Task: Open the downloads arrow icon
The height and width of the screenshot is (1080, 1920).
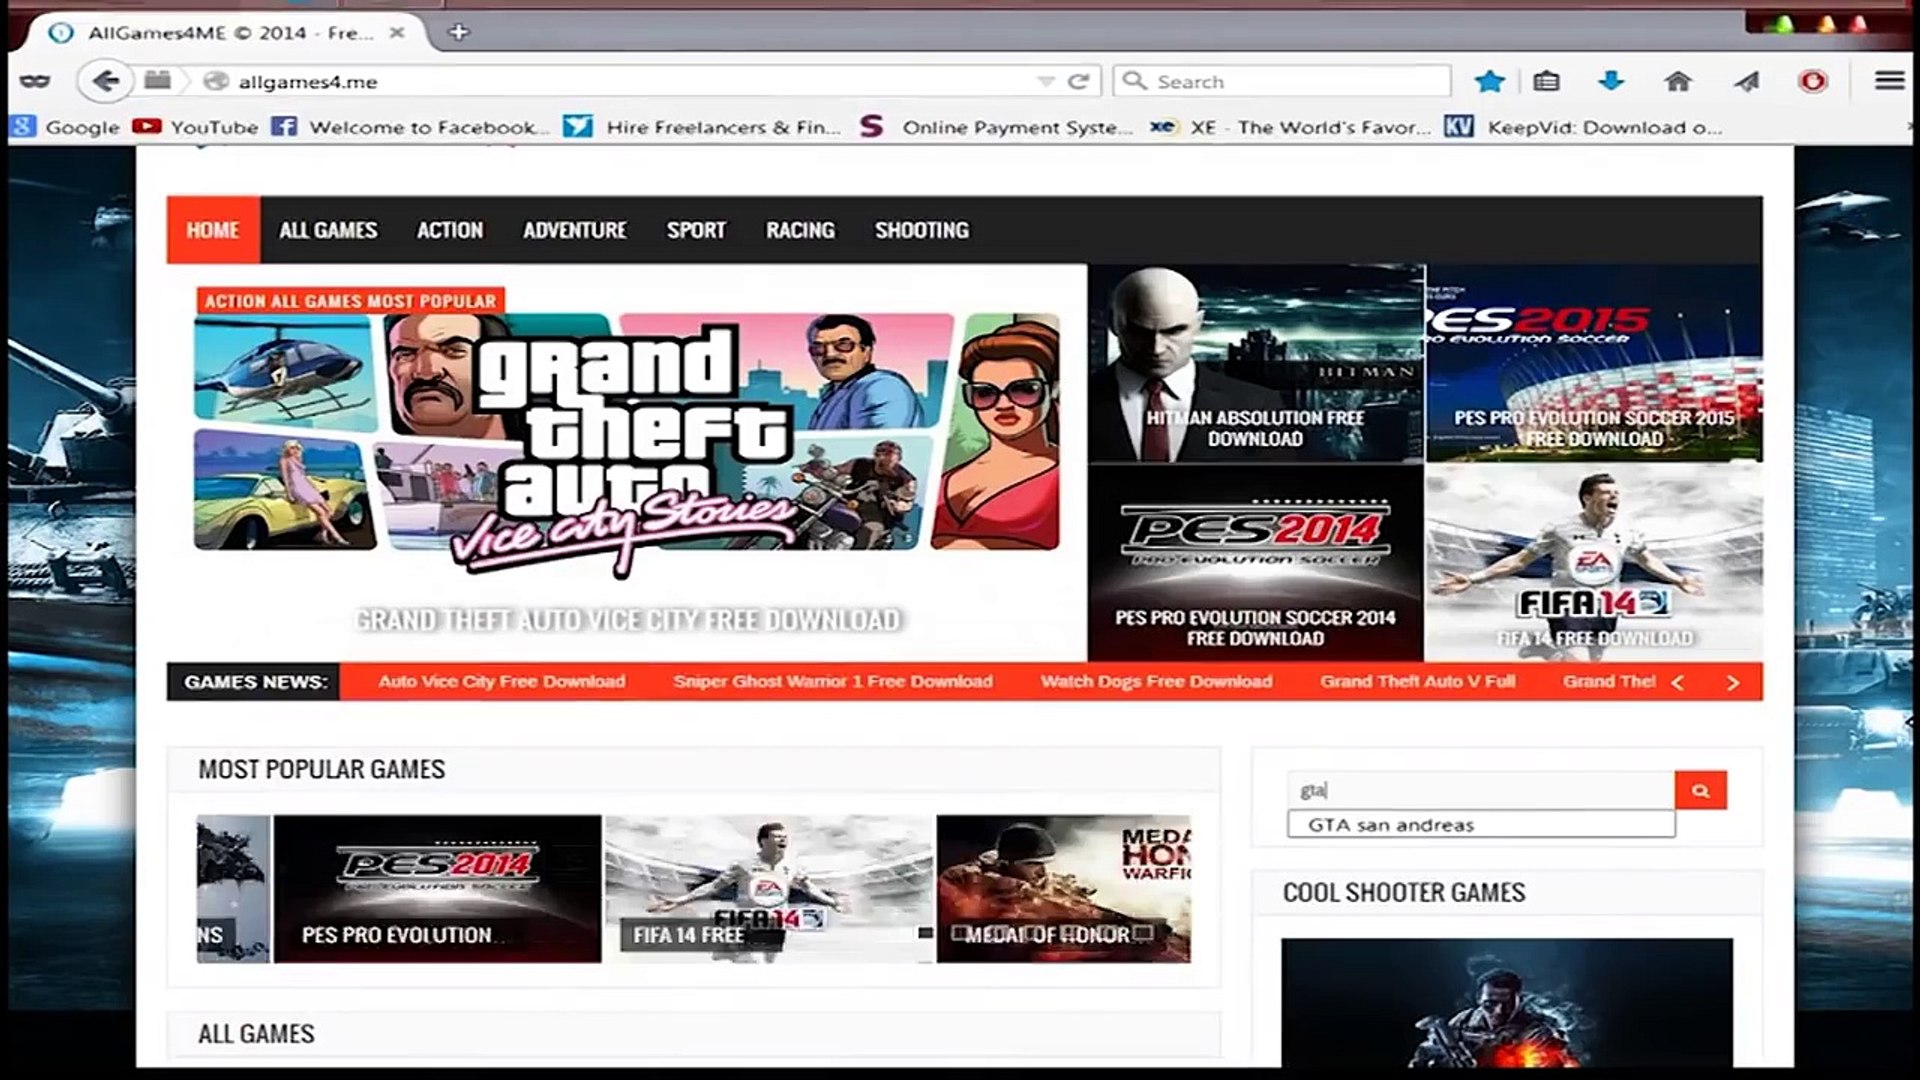Action: click(1611, 81)
